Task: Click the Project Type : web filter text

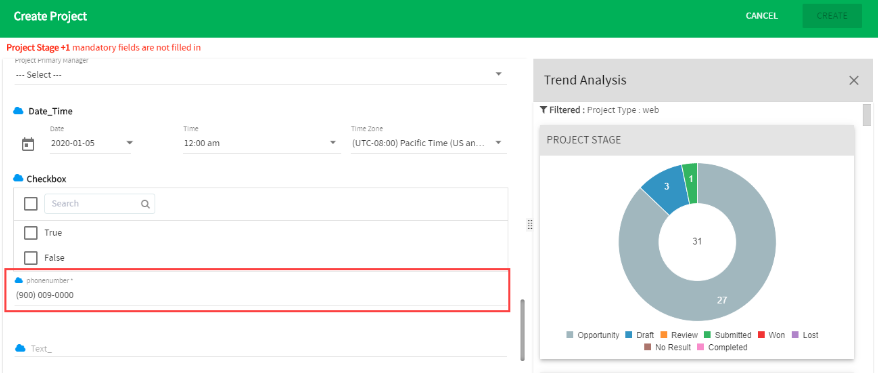Action: (623, 110)
